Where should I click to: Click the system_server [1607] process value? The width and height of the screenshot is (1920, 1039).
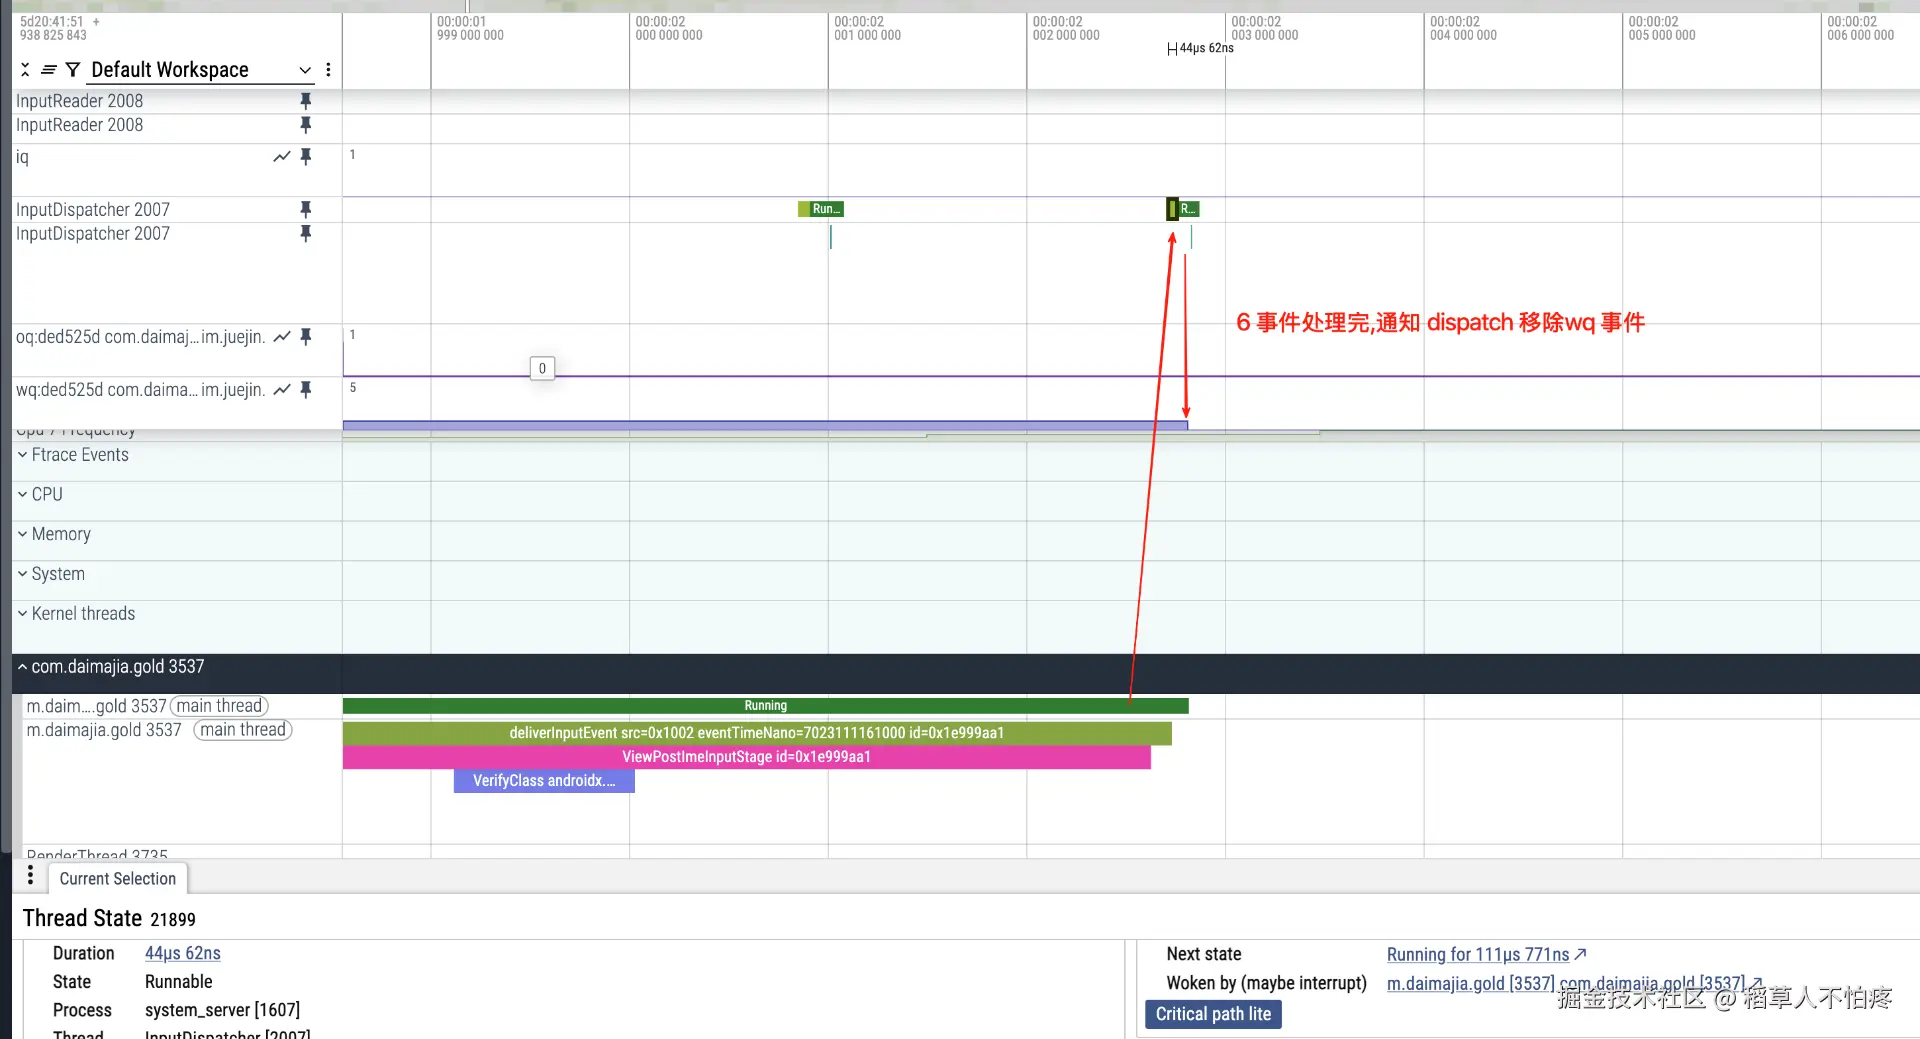coord(222,1010)
